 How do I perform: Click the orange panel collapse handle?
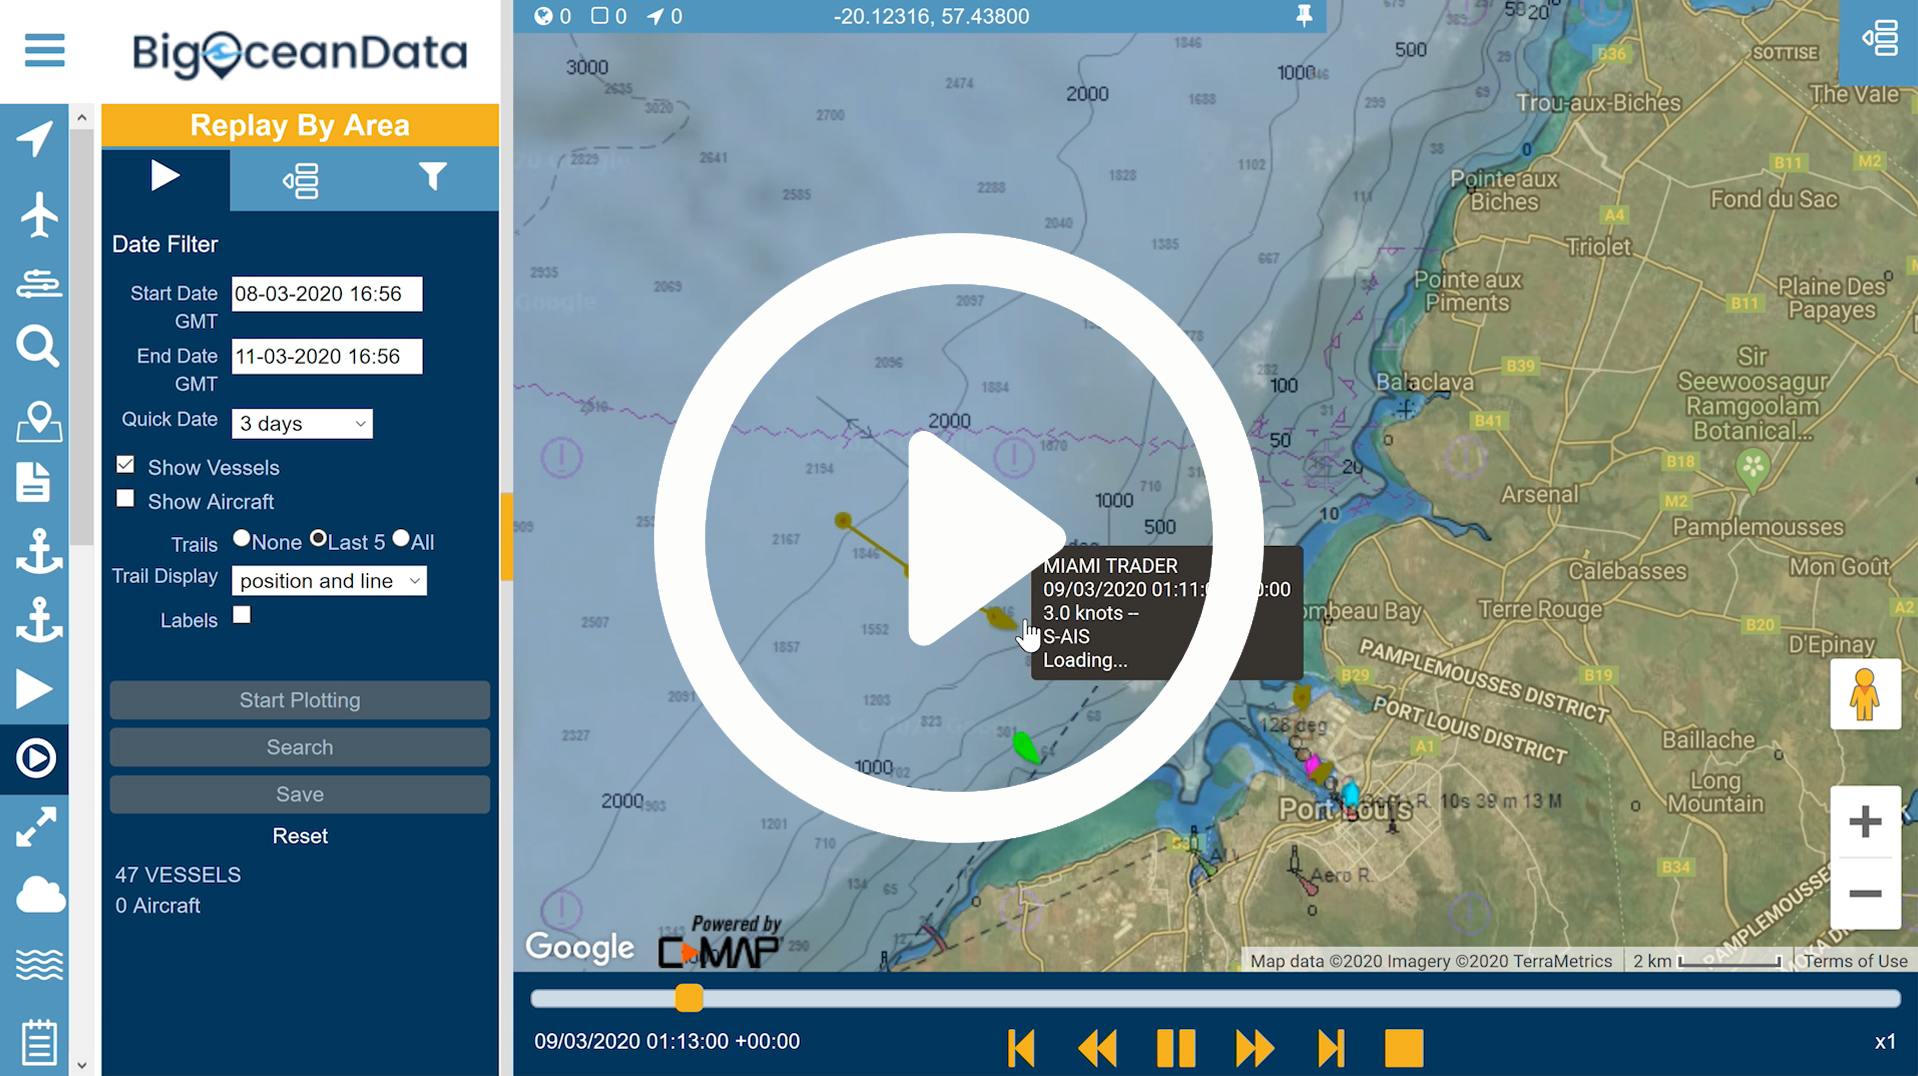click(x=507, y=537)
